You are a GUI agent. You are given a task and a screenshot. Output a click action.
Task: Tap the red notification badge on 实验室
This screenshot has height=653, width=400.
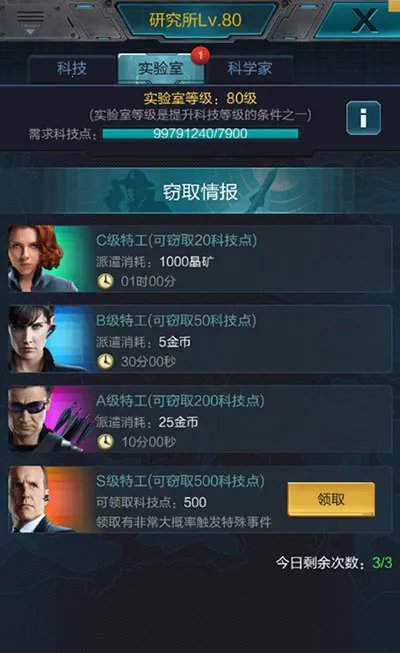coord(200,55)
